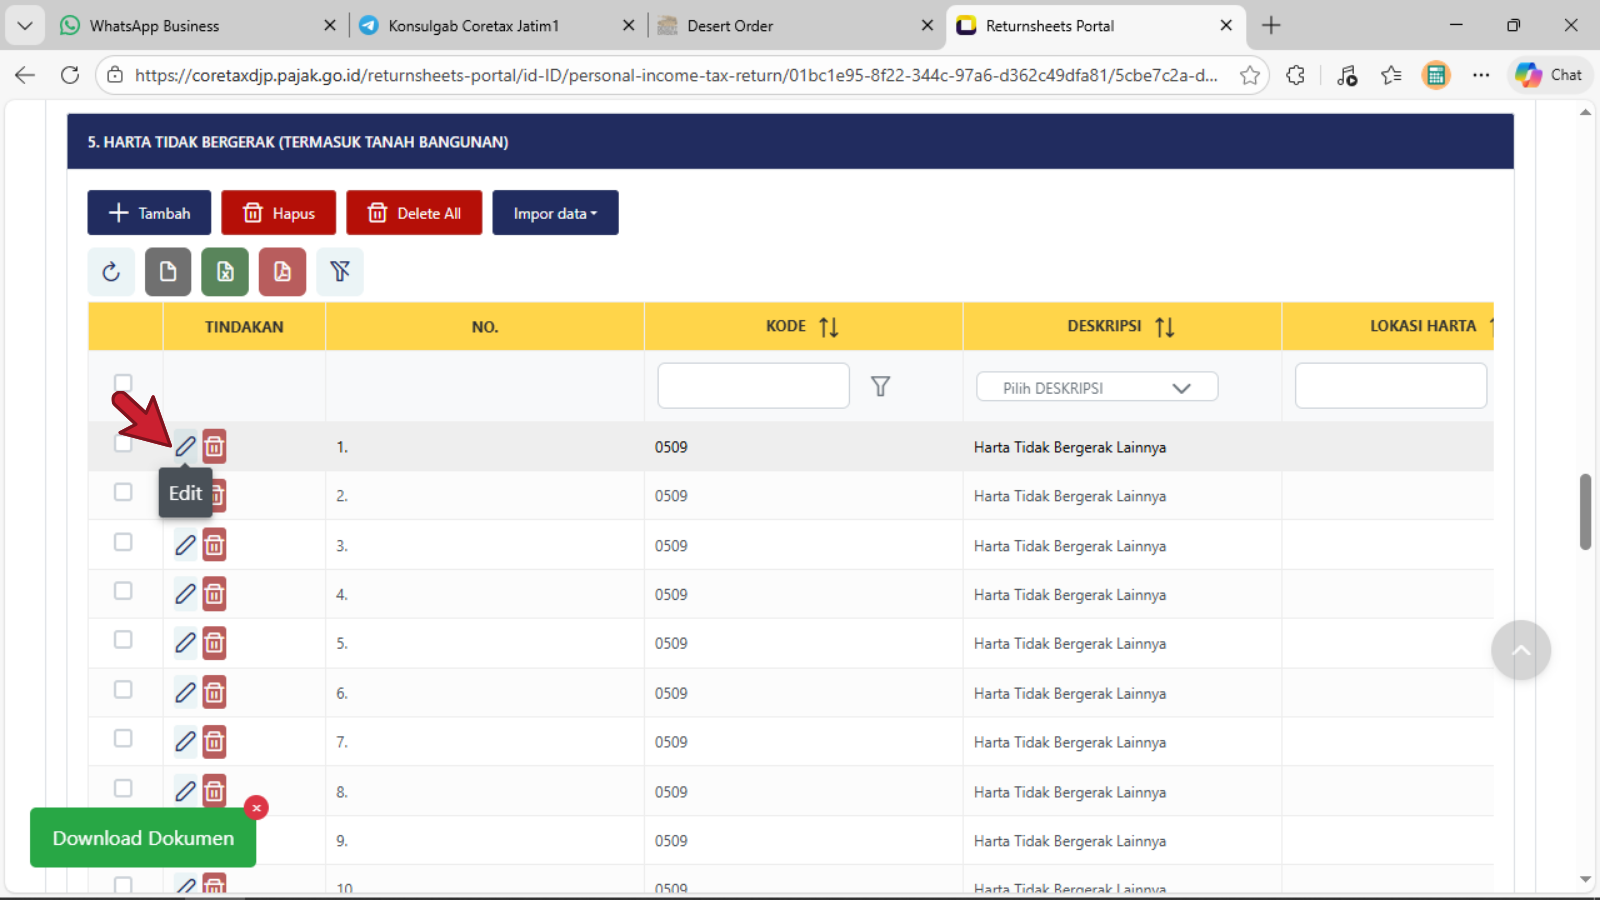
Task: Tick the checkbox for row 2
Action: (x=123, y=492)
